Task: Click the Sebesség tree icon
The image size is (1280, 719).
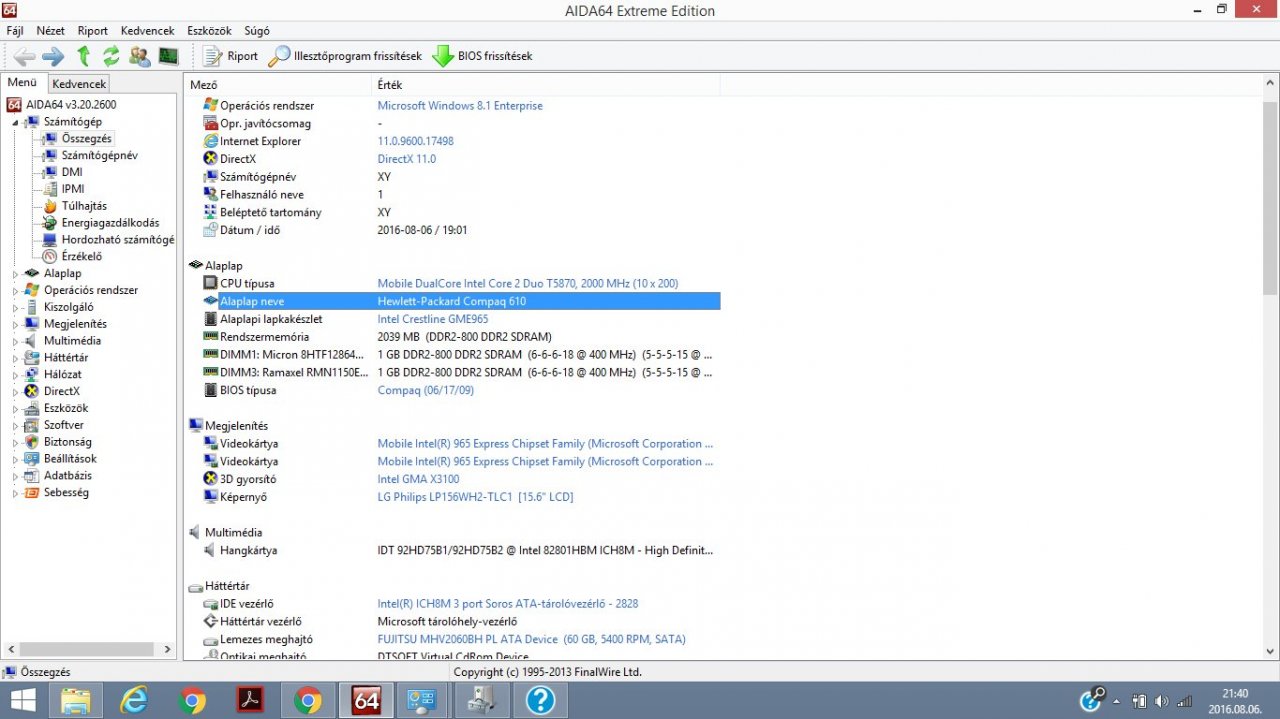Action: click(32, 493)
